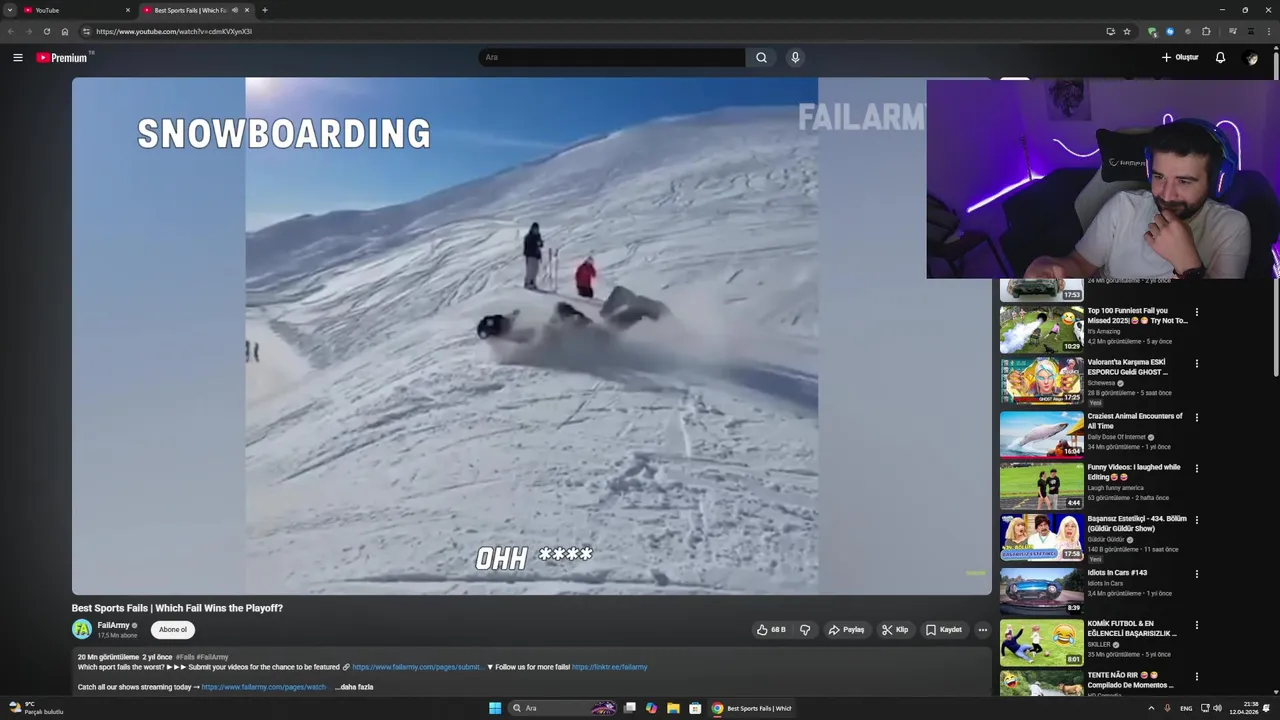Open FailArmy channel name link
1280x720 pixels.
pyautogui.click(x=113, y=625)
